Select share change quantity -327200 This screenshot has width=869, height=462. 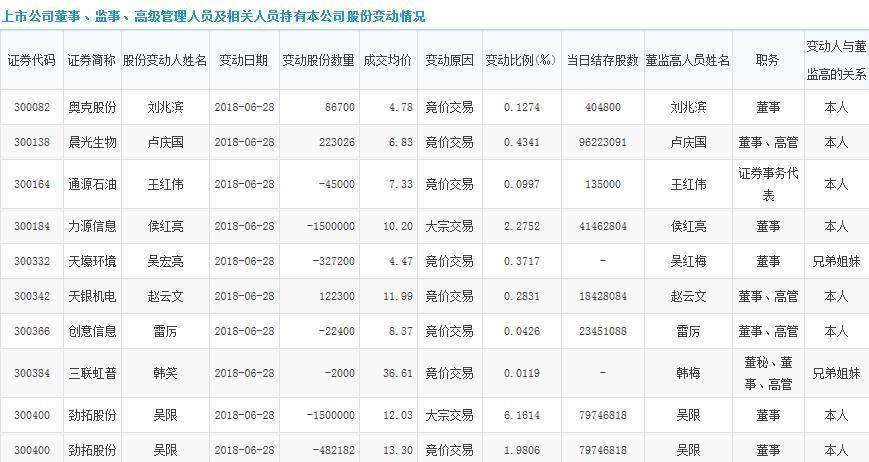click(x=334, y=261)
